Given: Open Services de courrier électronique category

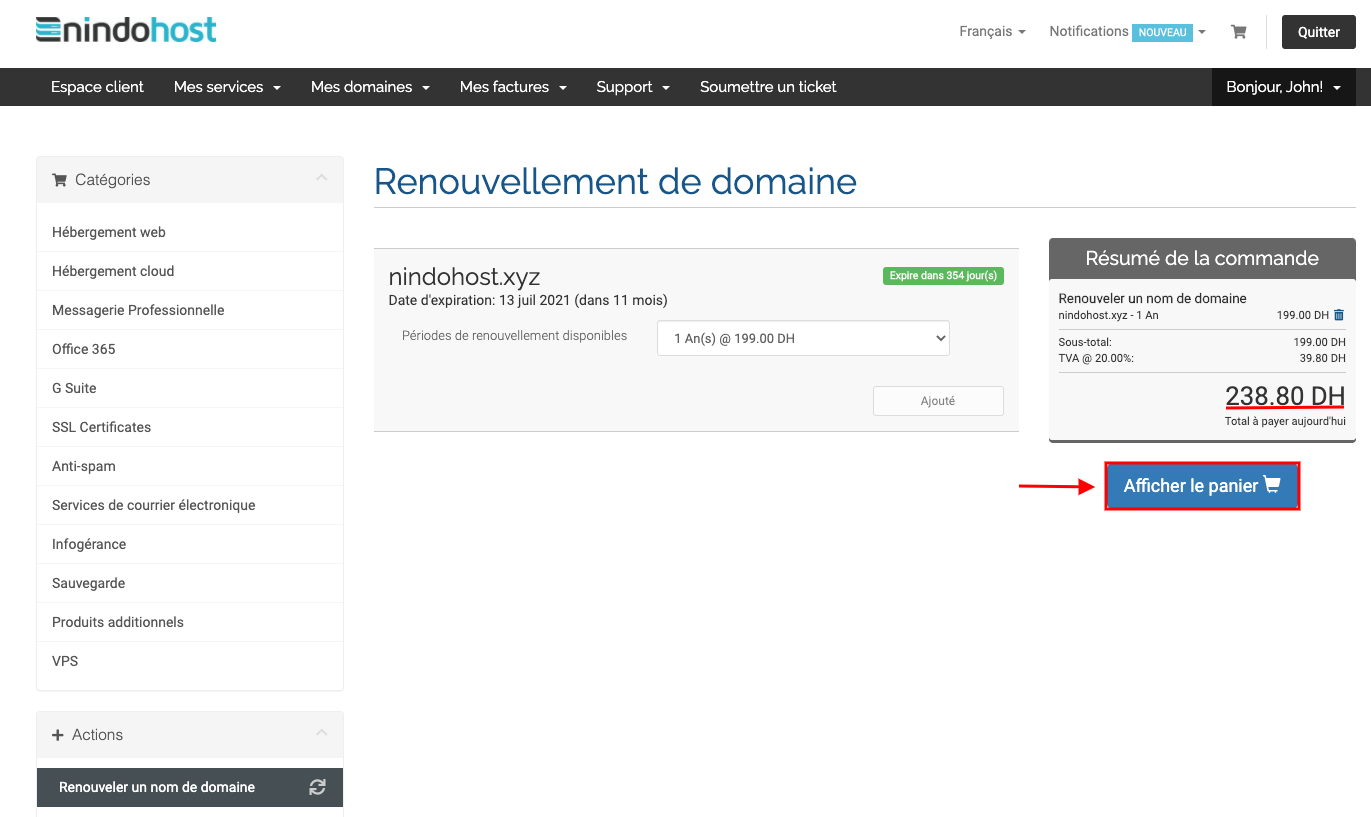Looking at the screenshot, I should [190, 505].
